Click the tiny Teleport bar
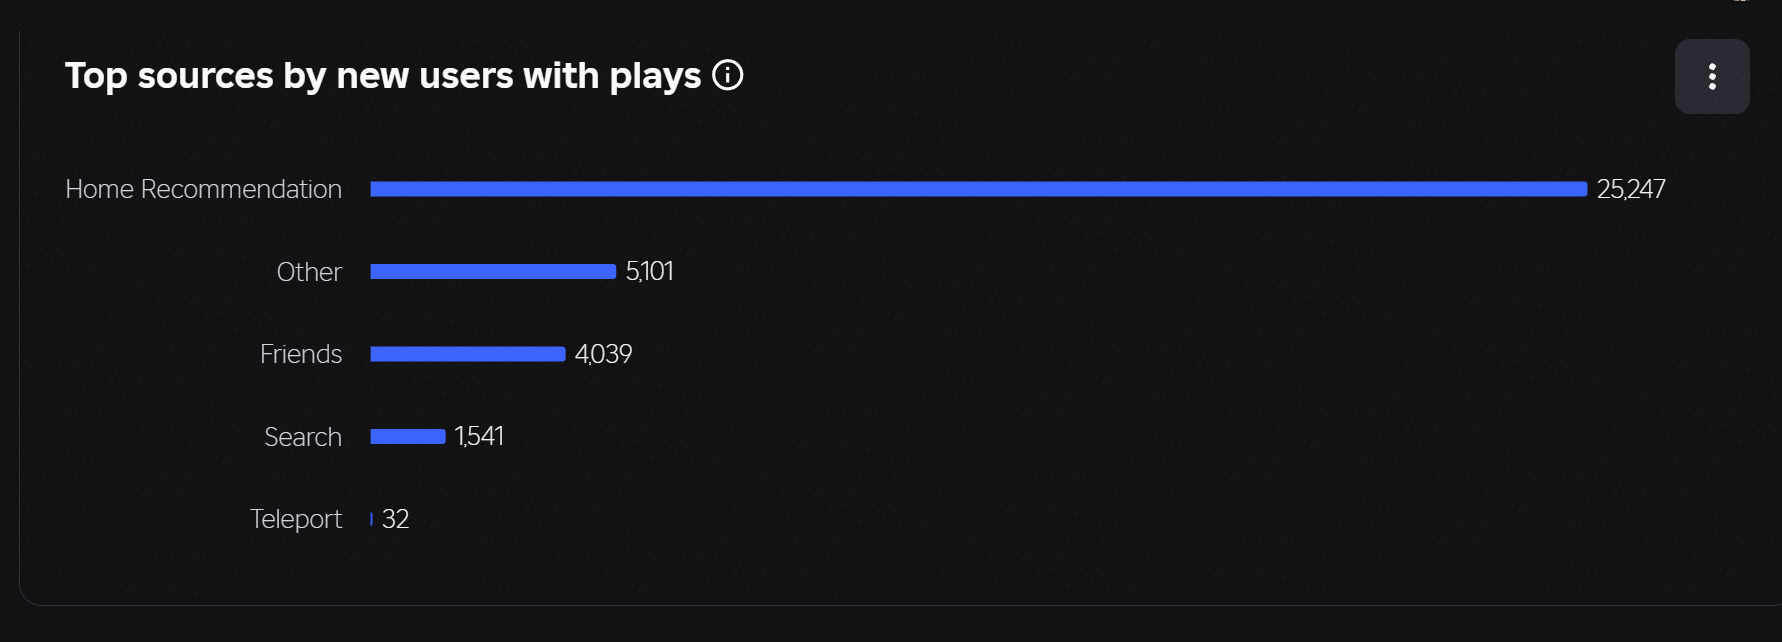 371,519
